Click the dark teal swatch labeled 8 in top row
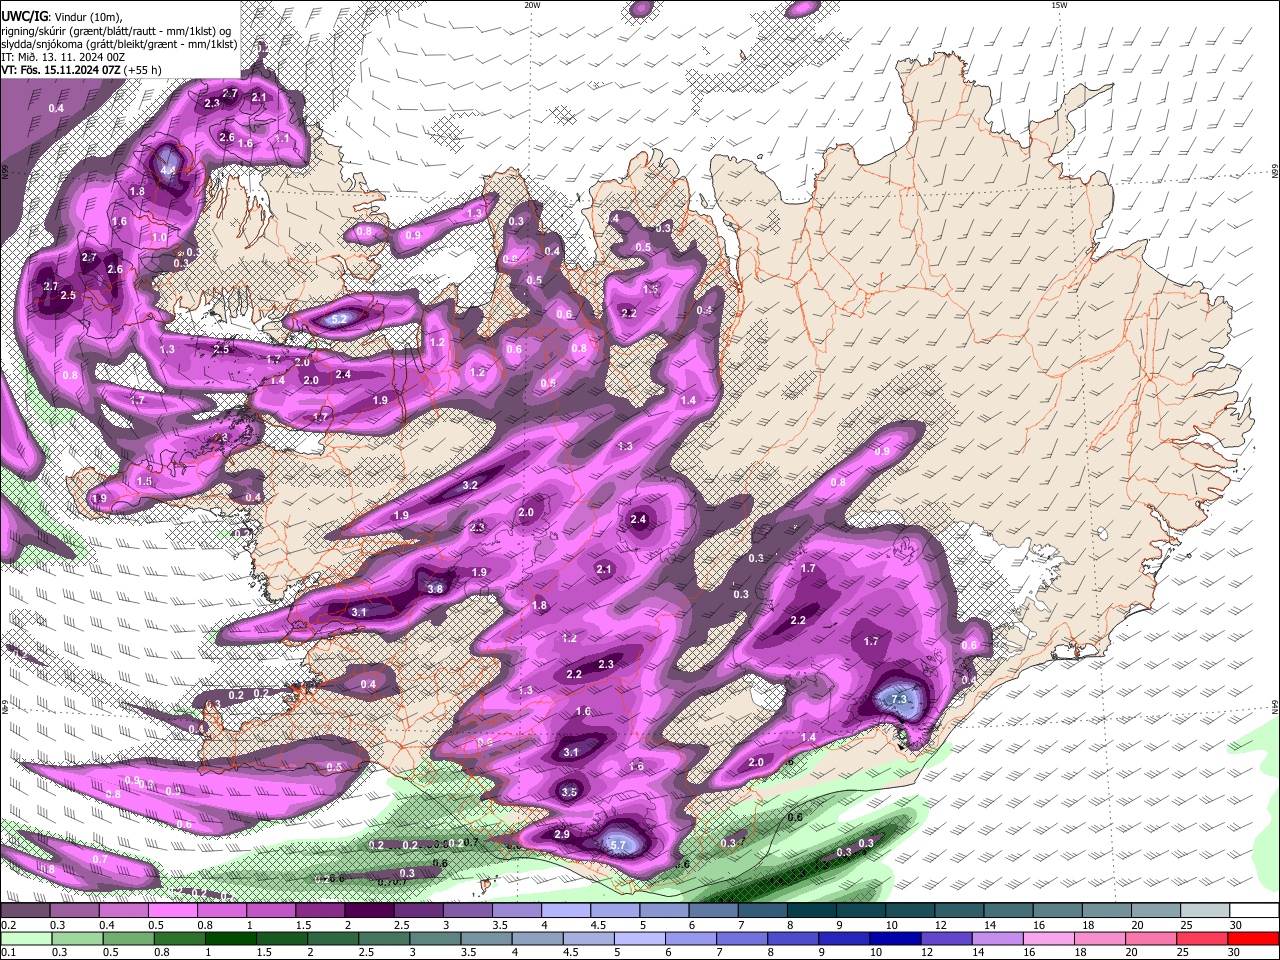Screen dimensions: 1280x960 click(810, 911)
